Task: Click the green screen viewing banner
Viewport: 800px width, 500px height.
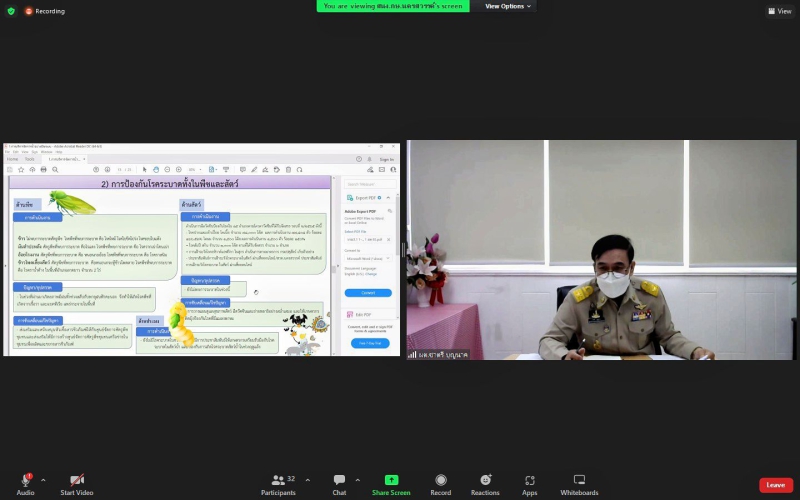Action: coord(393,6)
